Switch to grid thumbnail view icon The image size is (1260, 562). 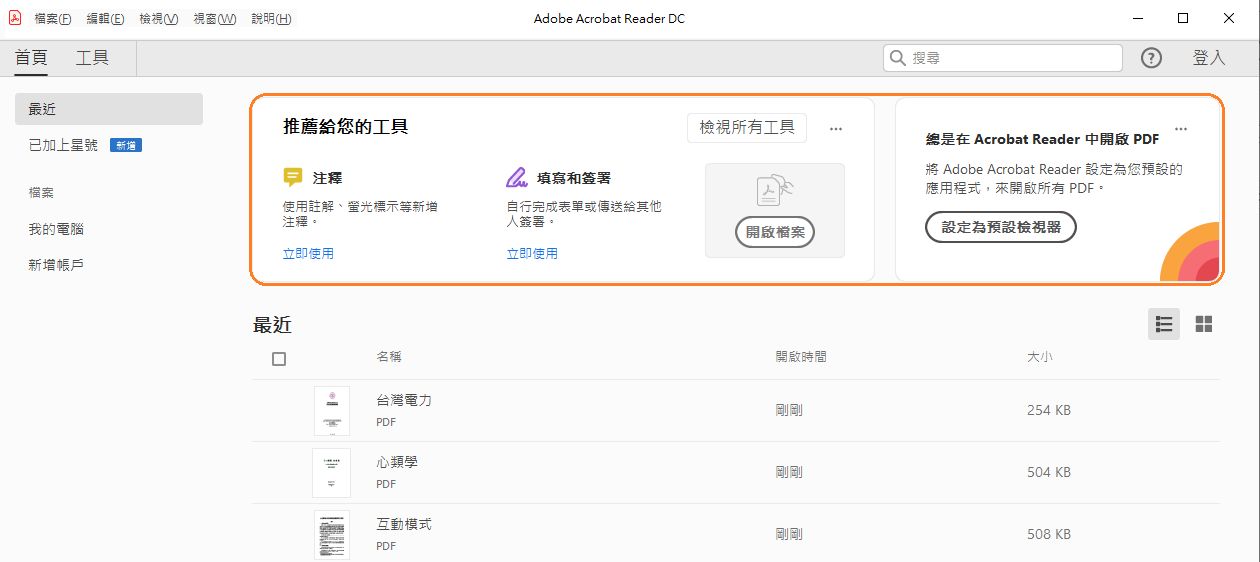tap(1204, 324)
